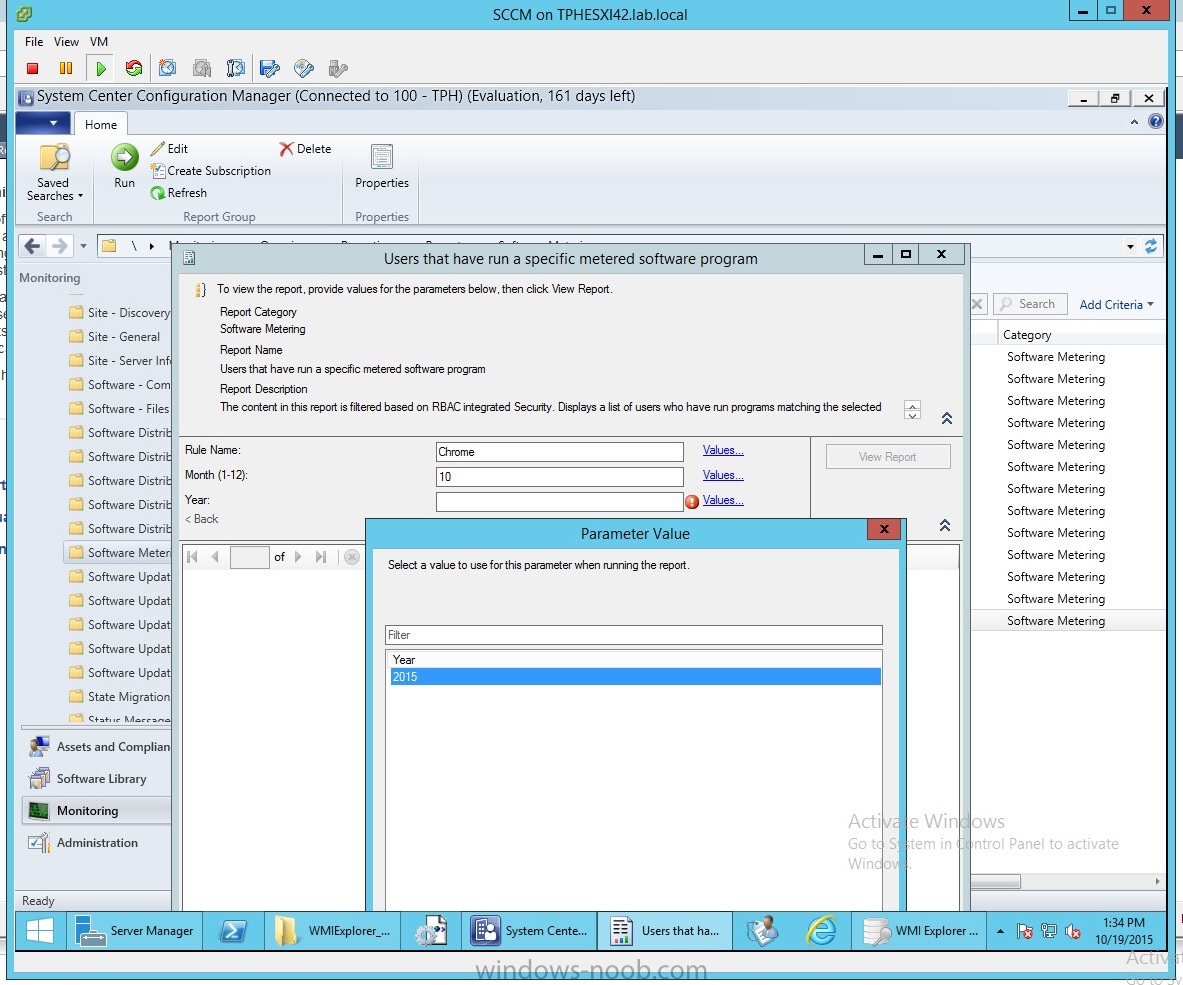Click the take snapshot icon in VM toolbar
This screenshot has width=1183, height=985.
tap(167, 69)
